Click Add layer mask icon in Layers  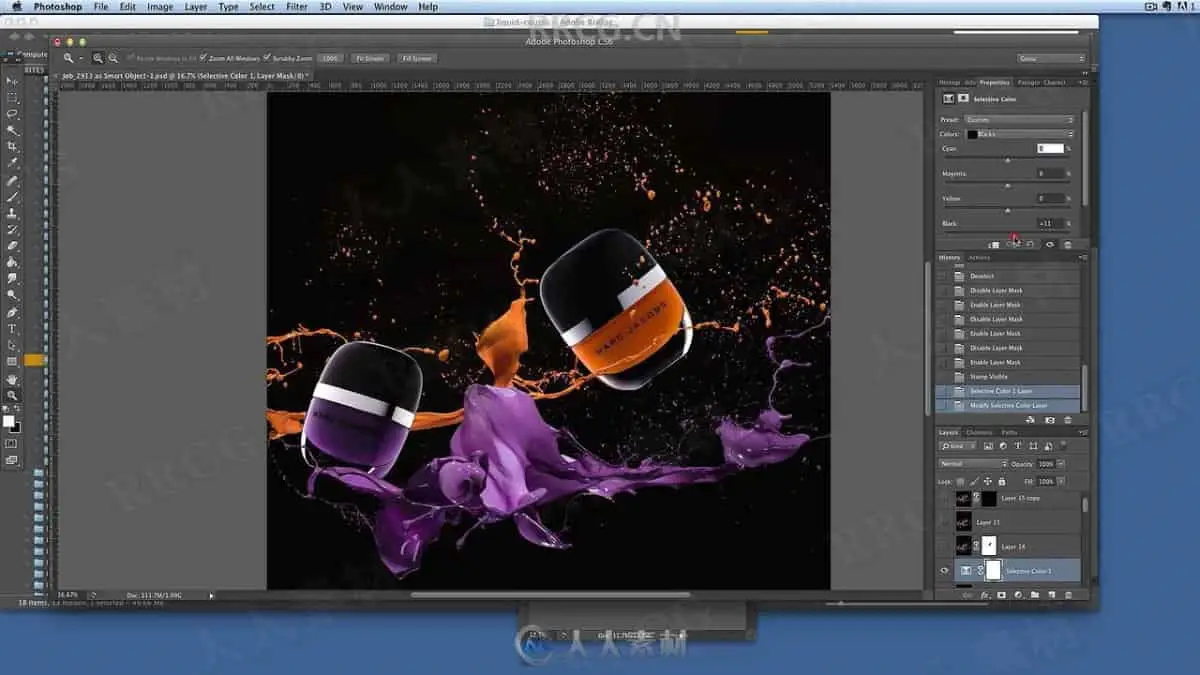pyautogui.click(x=1001, y=595)
